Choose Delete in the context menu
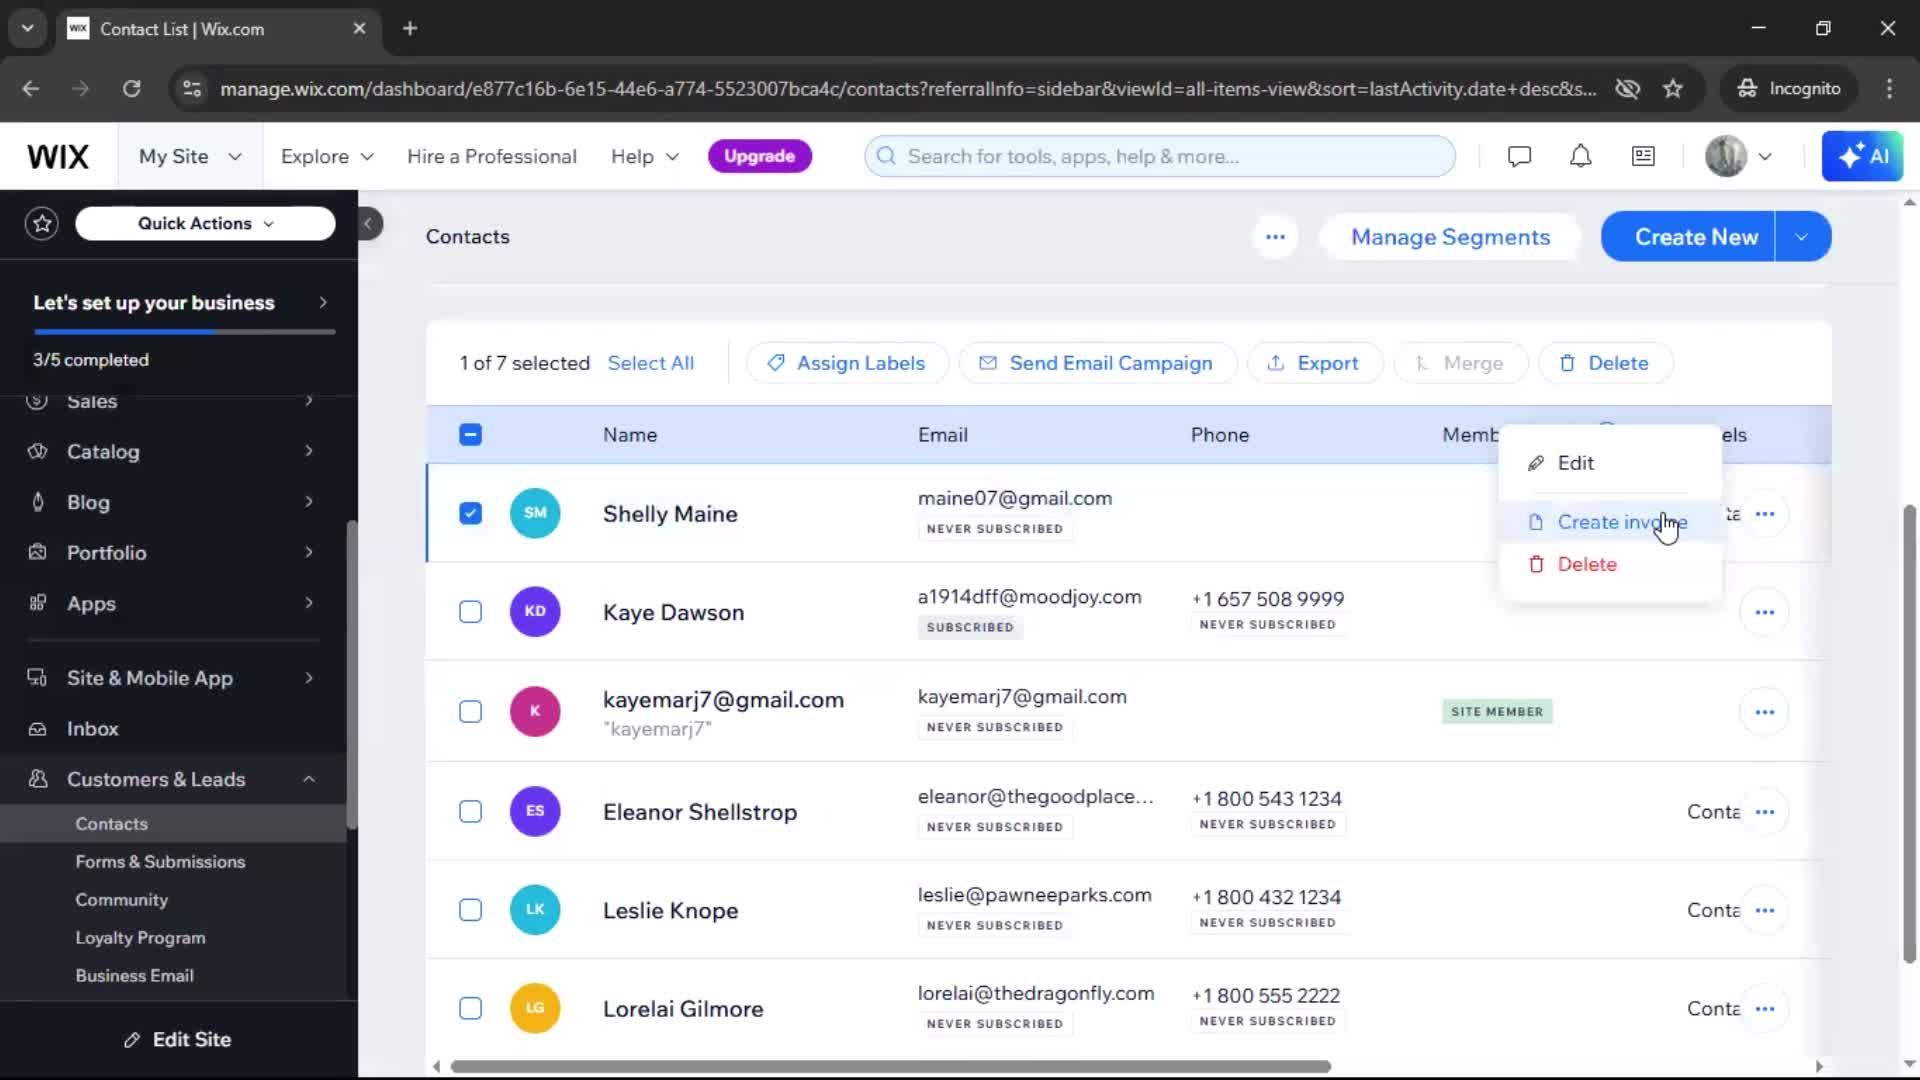1920x1080 pixels. tap(1610, 564)
